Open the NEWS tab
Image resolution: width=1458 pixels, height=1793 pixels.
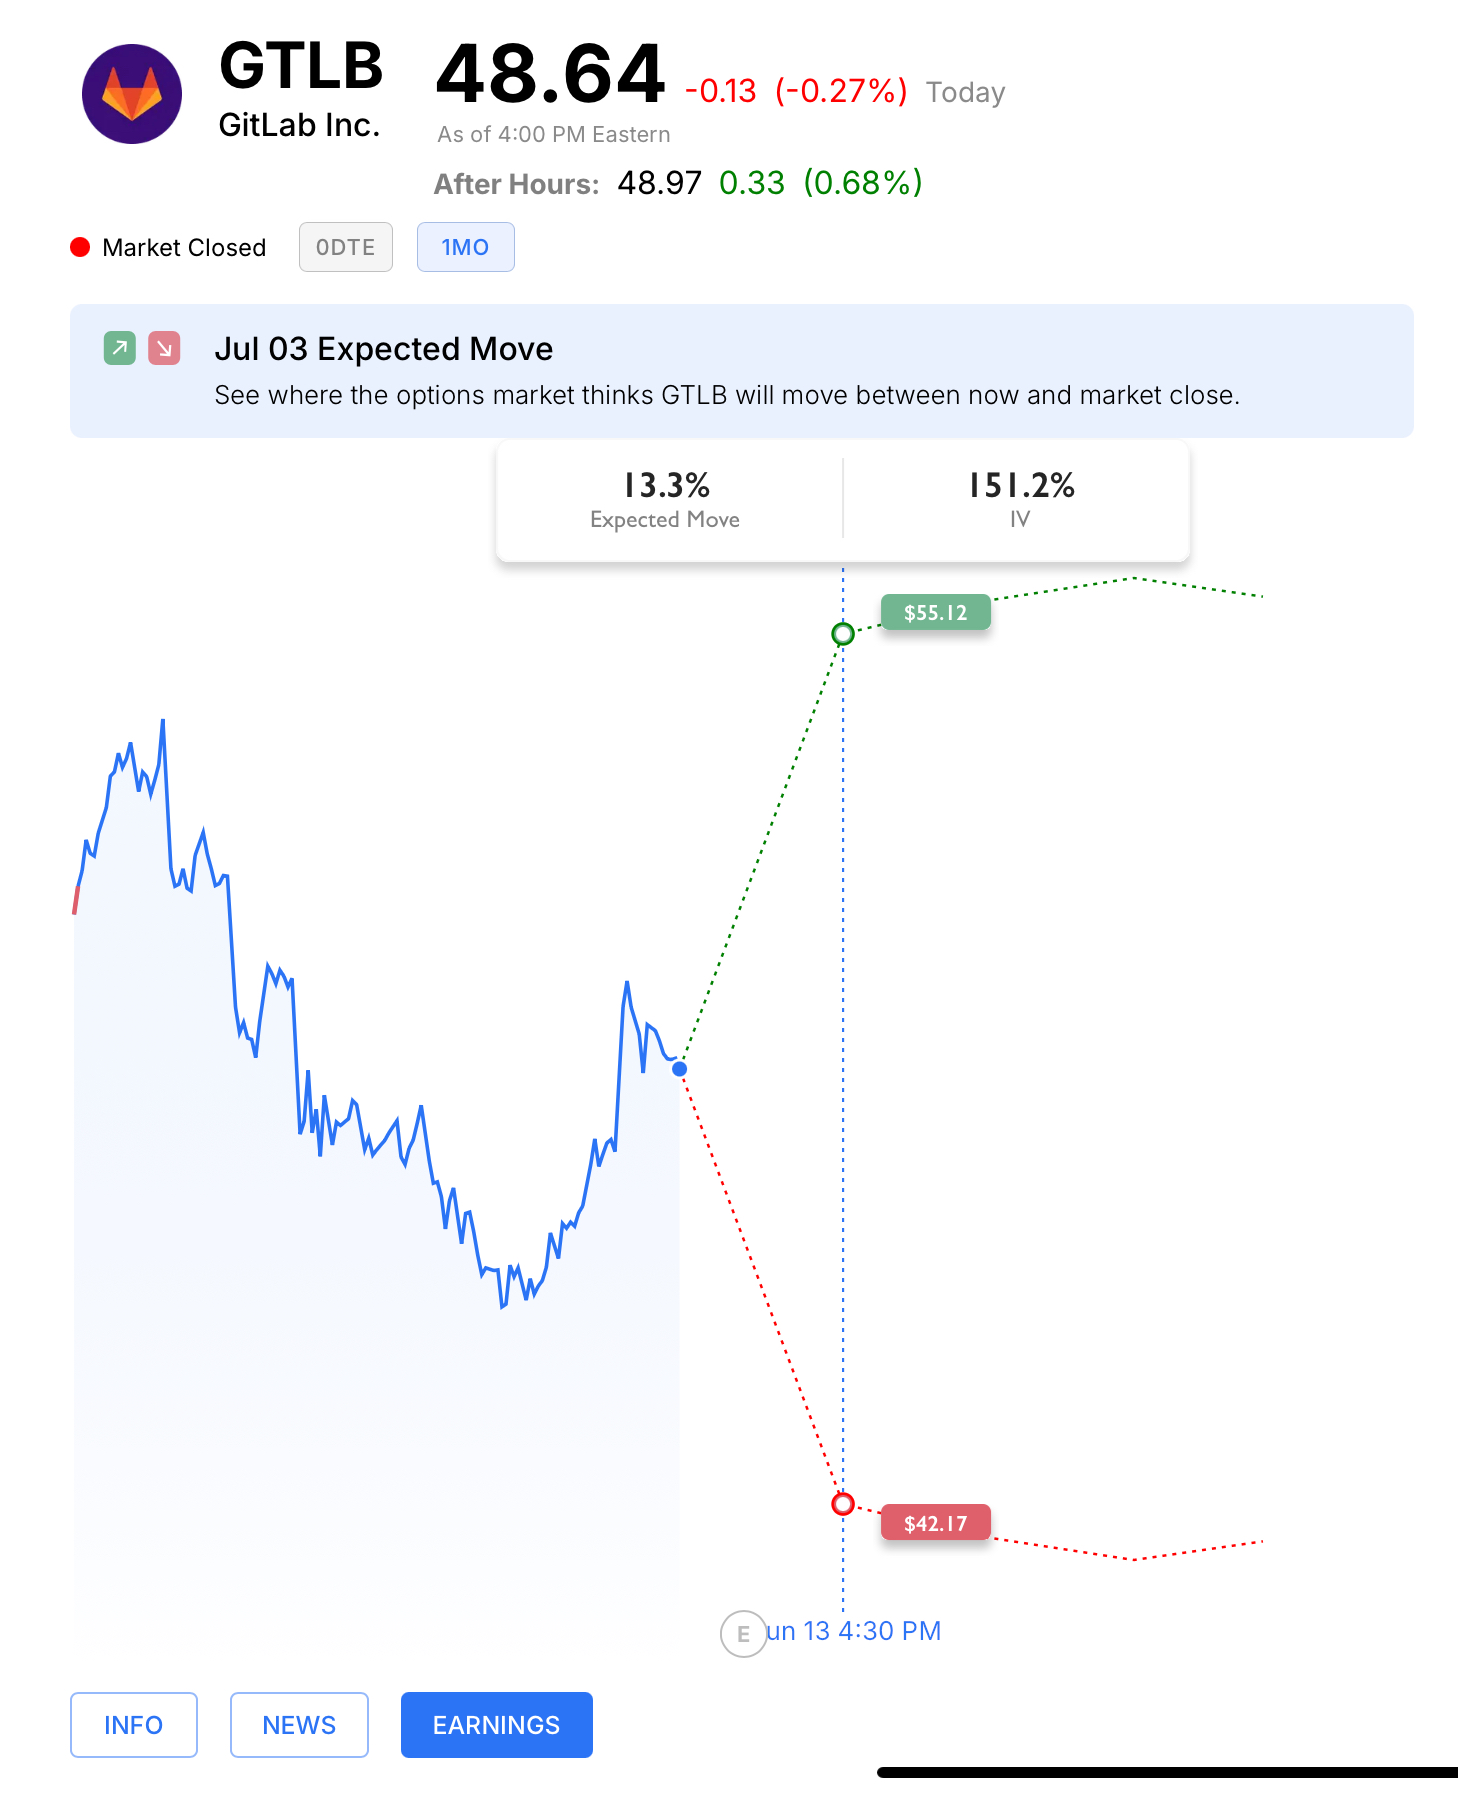coord(299,1725)
